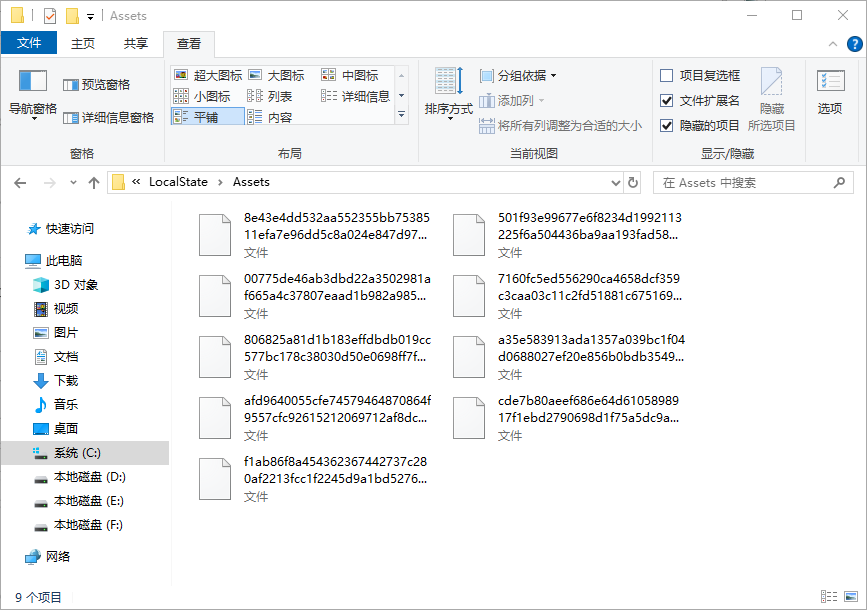Expand the address bar history dropdown
867x610 pixels.
[x=617, y=182]
